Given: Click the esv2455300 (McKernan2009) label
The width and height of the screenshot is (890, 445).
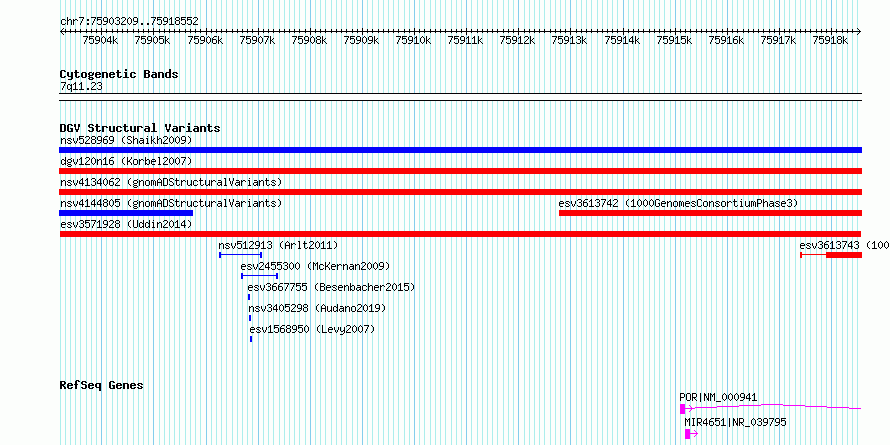Looking at the screenshot, I should (315, 266).
